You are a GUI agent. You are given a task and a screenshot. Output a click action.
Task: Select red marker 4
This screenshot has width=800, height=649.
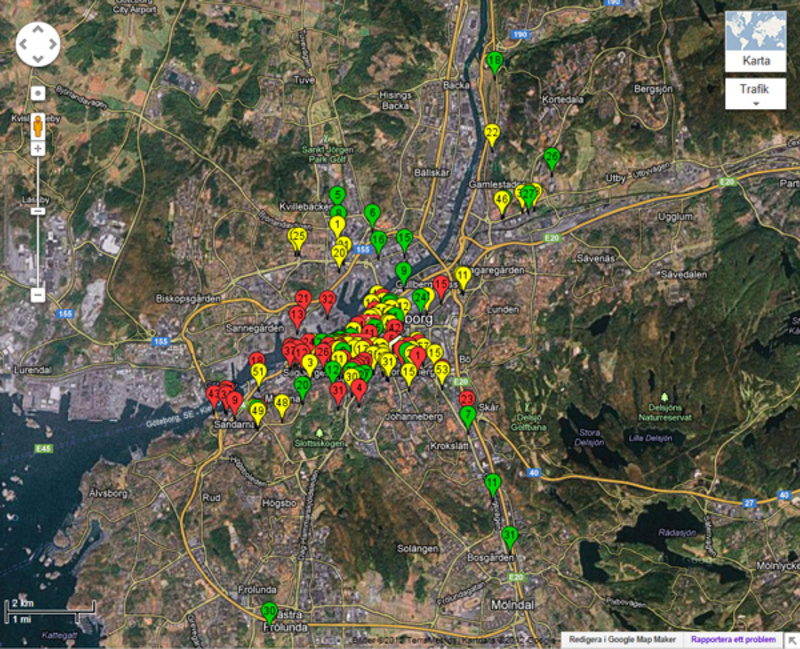tap(359, 389)
